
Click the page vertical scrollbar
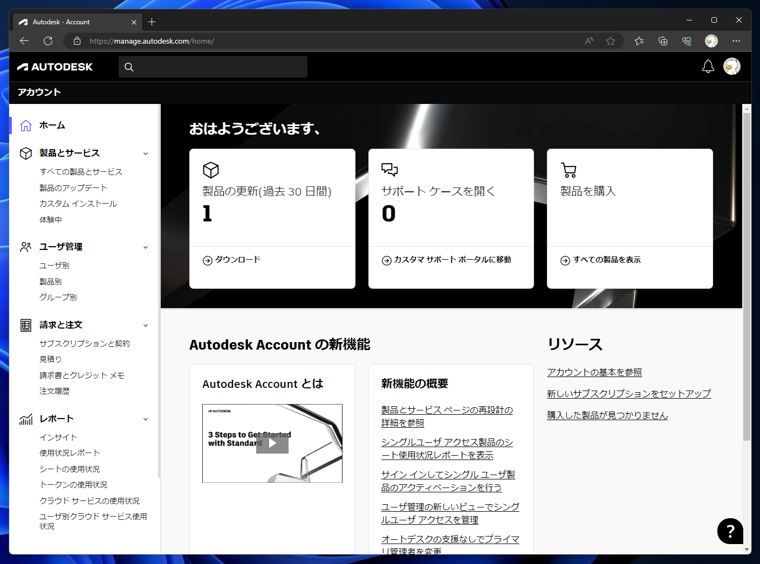[746, 278]
